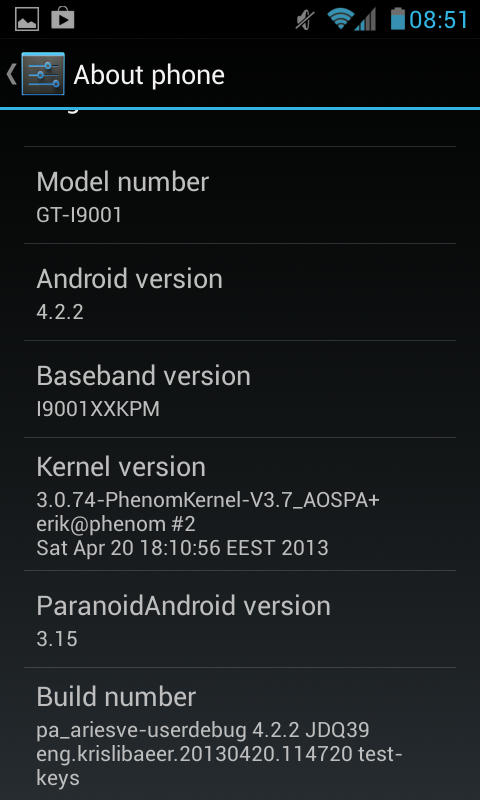Tap the cellular signal bars icon
The width and height of the screenshot is (480, 800).
tap(366, 19)
